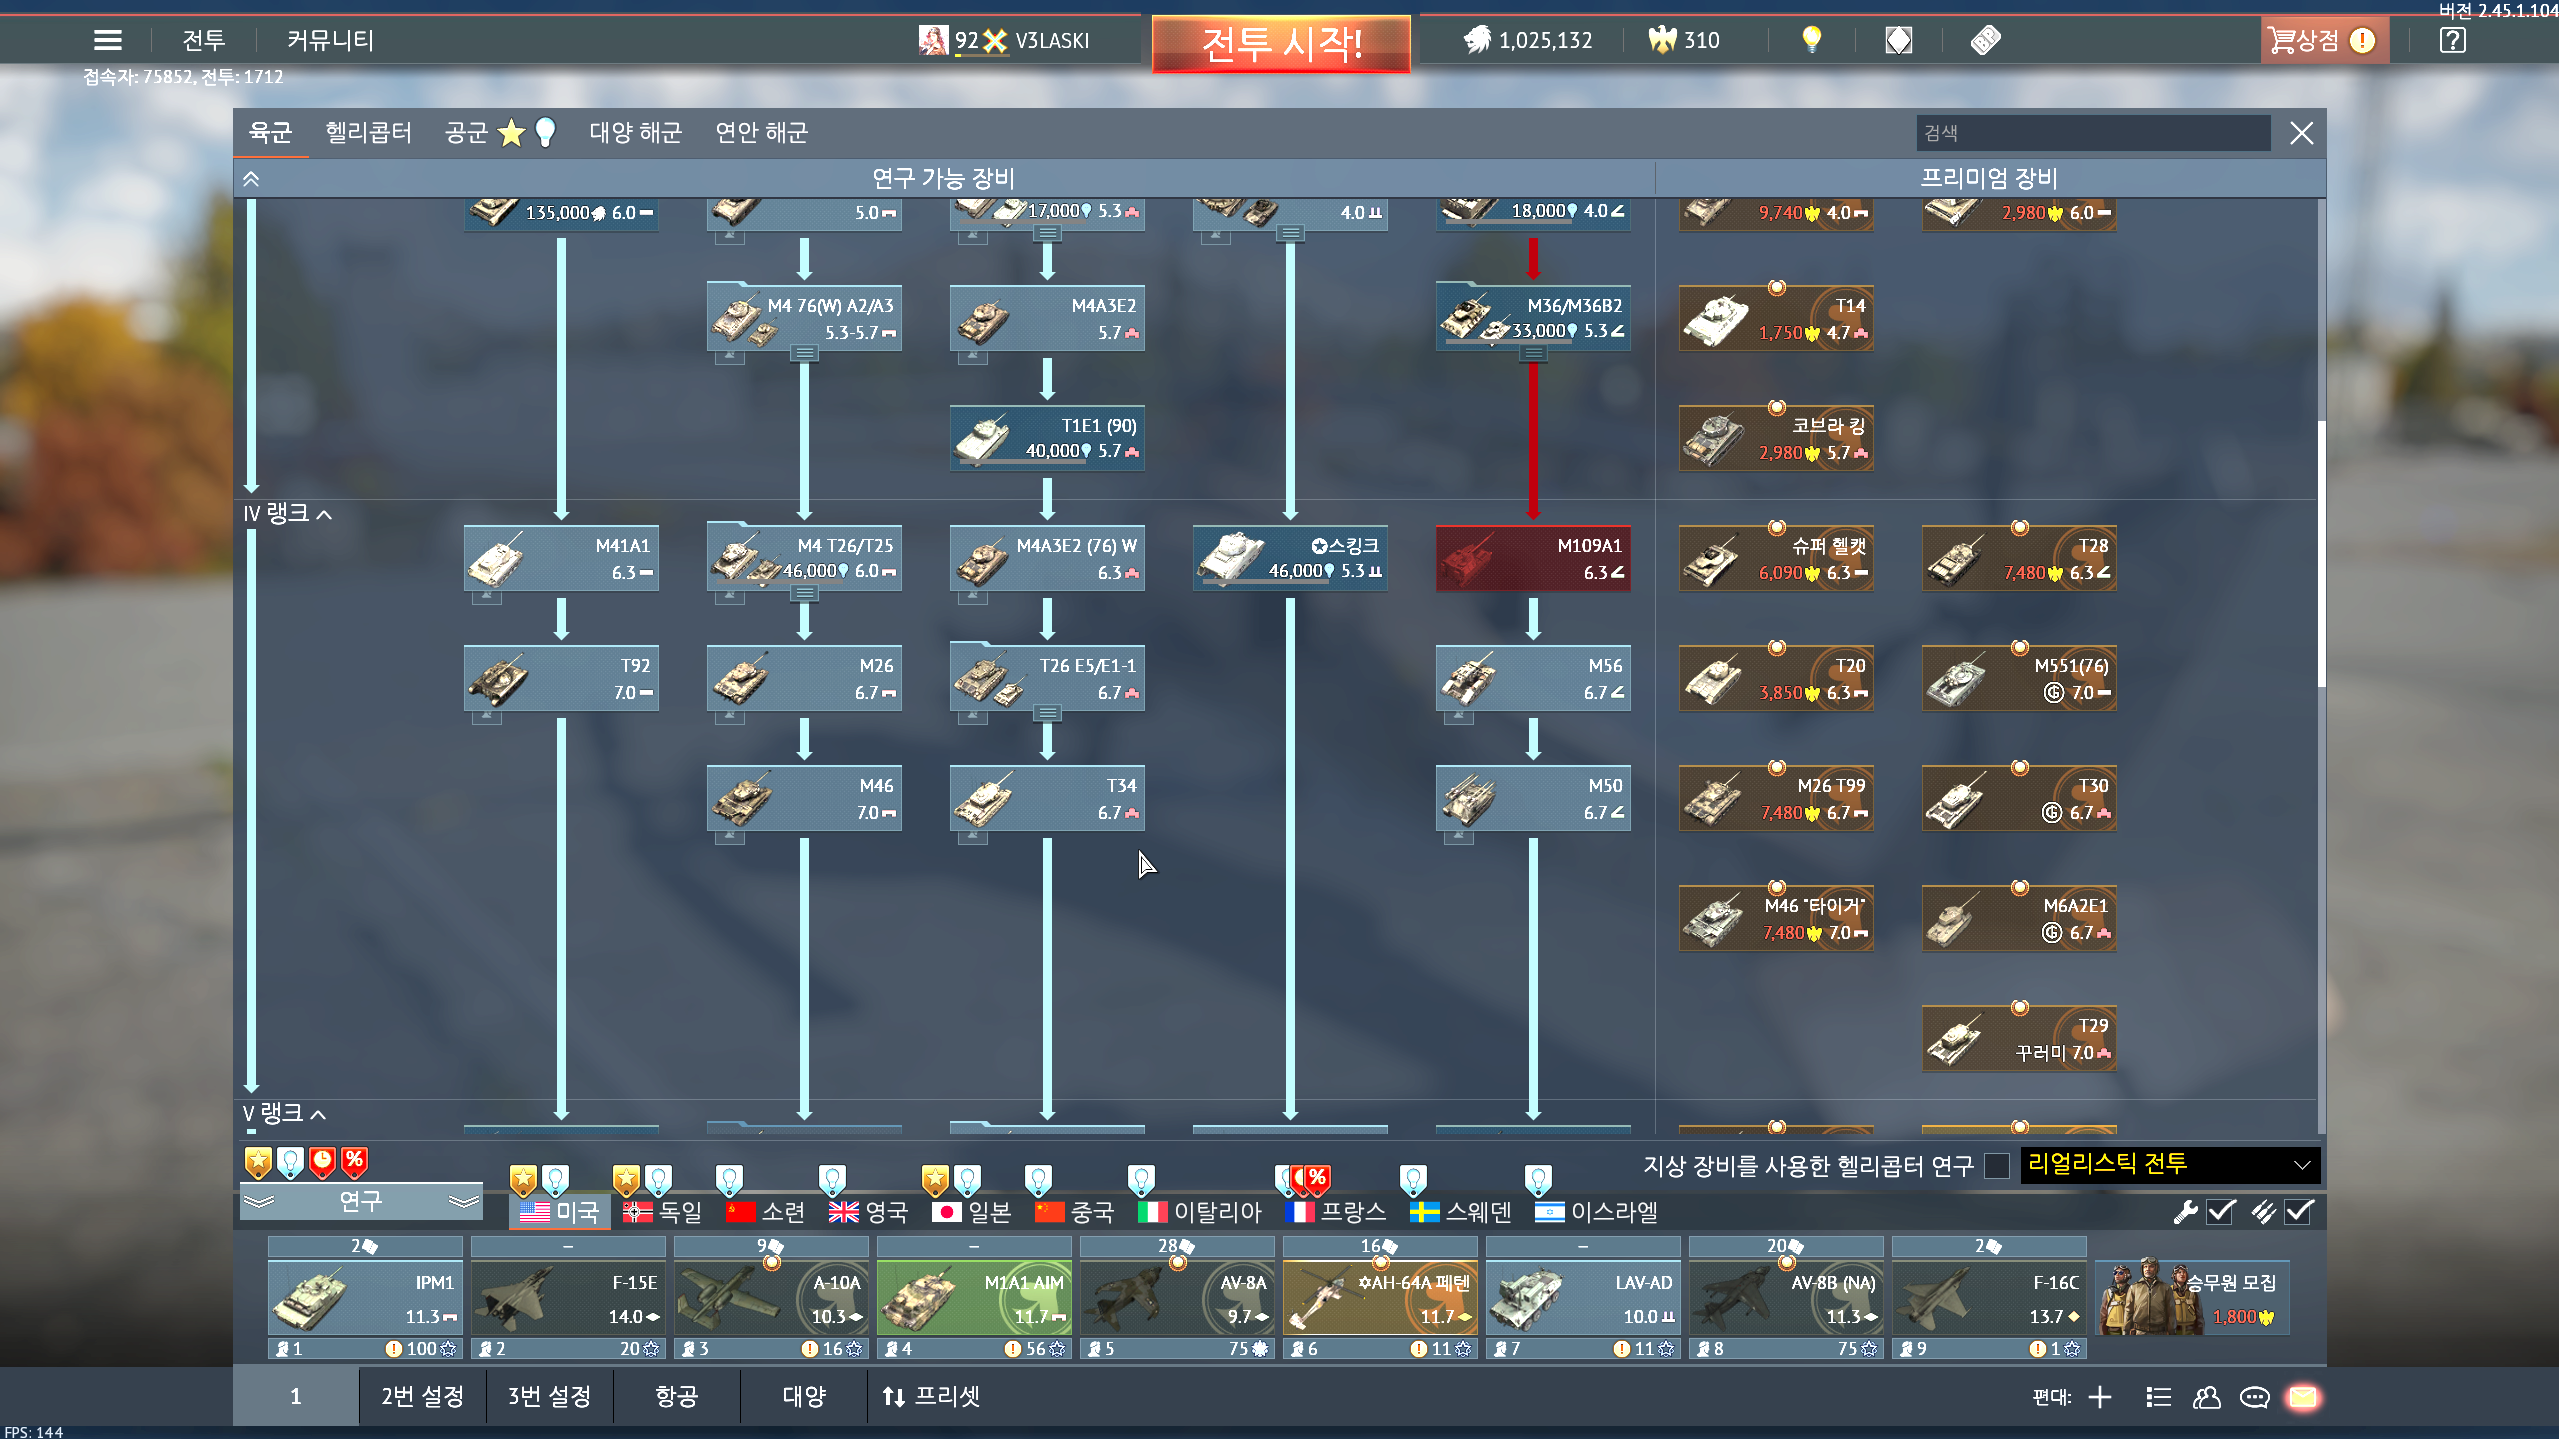The width and height of the screenshot is (2559, 1439).
Task: Select the premium T29 card
Action: coord(2019,1038)
